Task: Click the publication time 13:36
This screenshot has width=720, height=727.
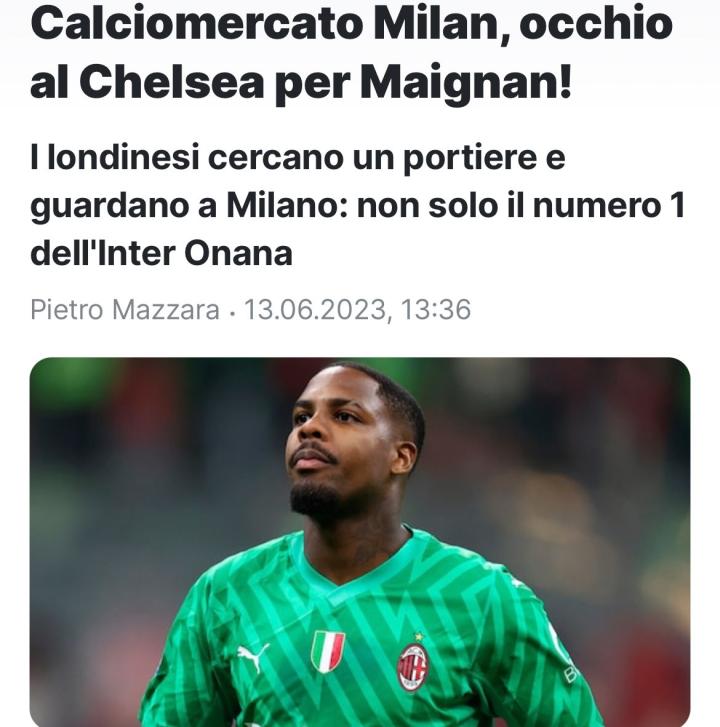Action: [x=435, y=309]
